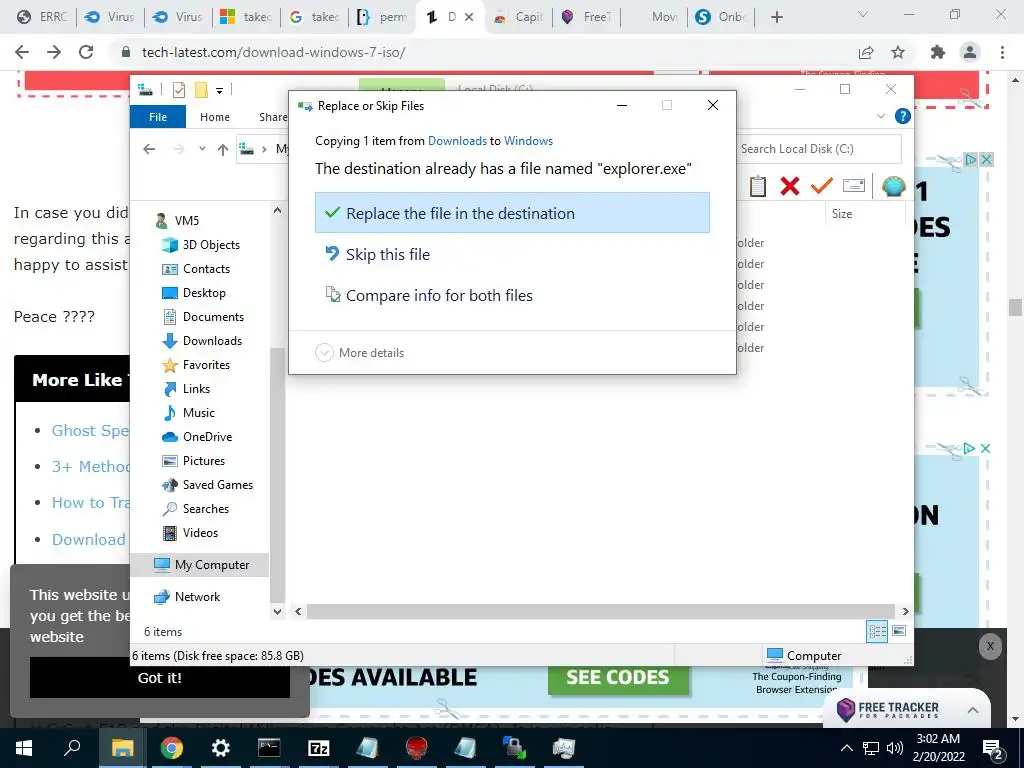Click Explorer back arrow
1024x768 pixels.
pyautogui.click(x=149, y=149)
